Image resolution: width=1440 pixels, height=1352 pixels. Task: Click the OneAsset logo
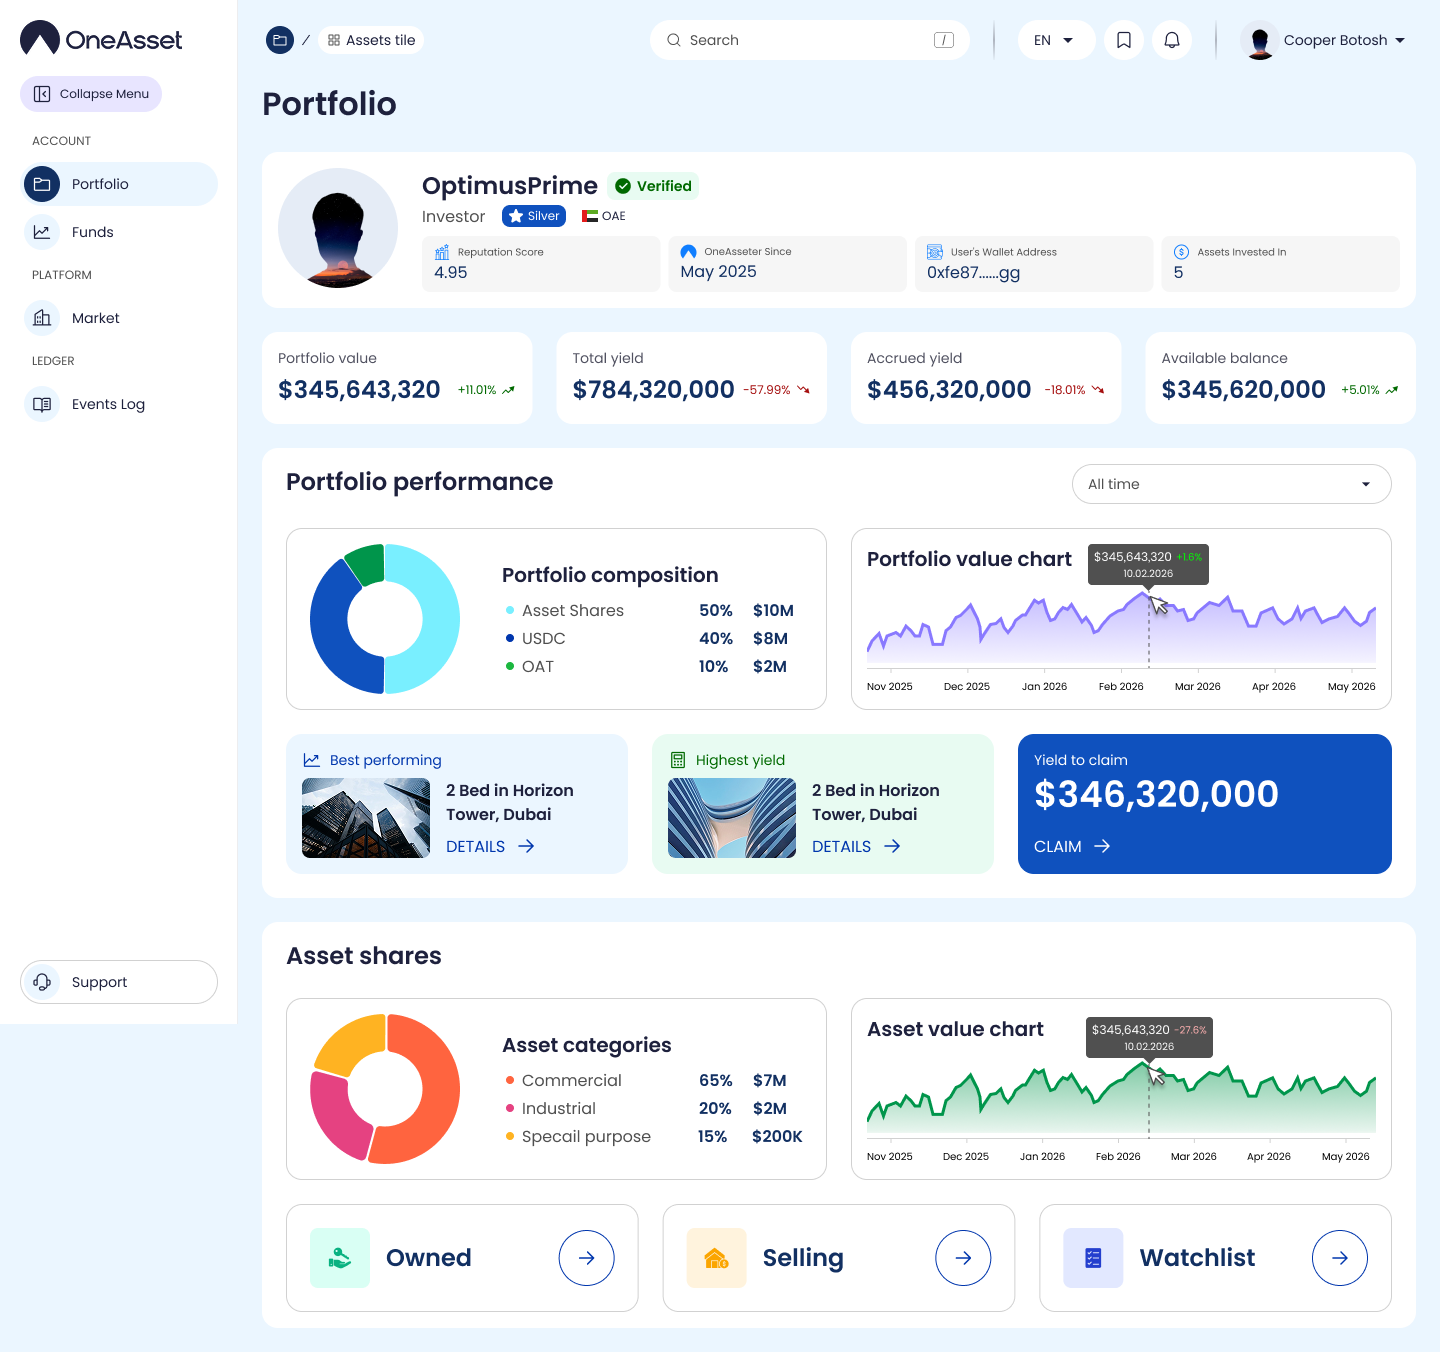(x=101, y=39)
